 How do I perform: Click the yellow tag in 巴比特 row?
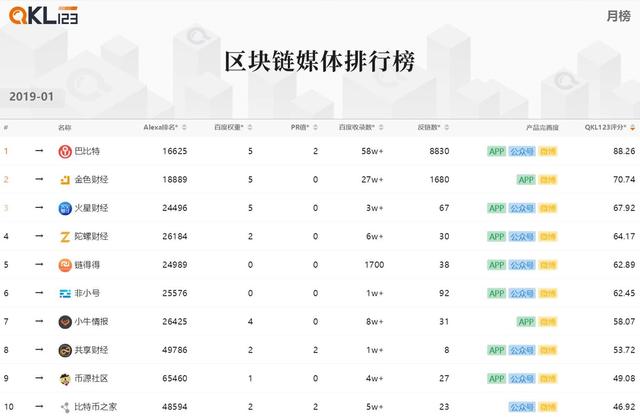(x=547, y=151)
